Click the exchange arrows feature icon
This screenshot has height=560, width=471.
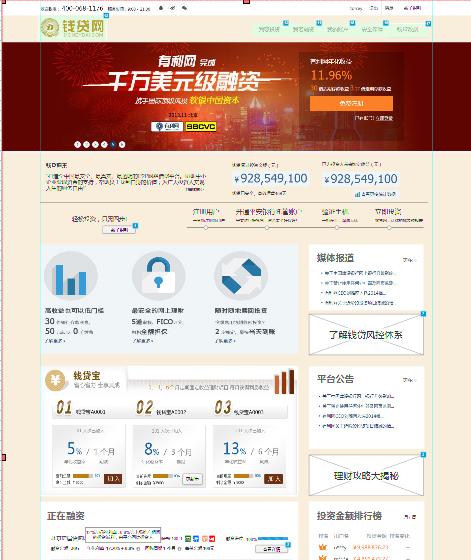(241, 276)
